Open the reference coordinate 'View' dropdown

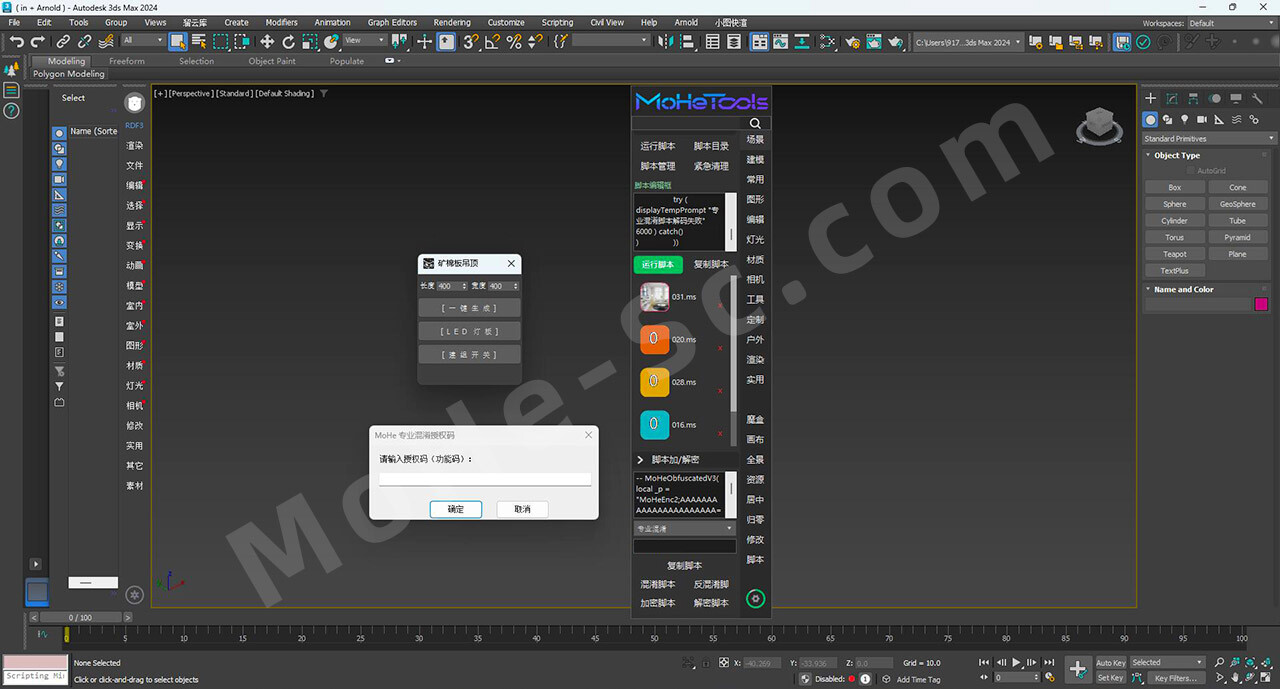pos(364,41)
